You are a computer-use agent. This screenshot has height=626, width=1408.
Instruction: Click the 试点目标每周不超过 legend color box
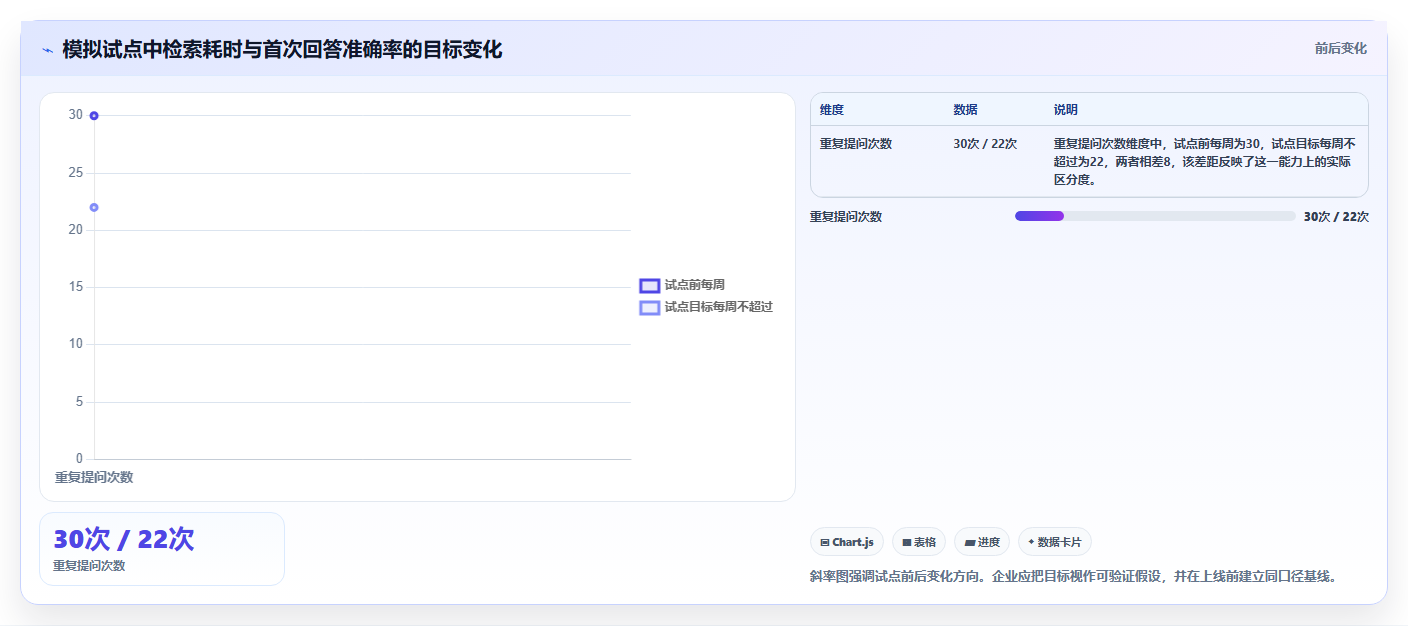tap(650, 308)
